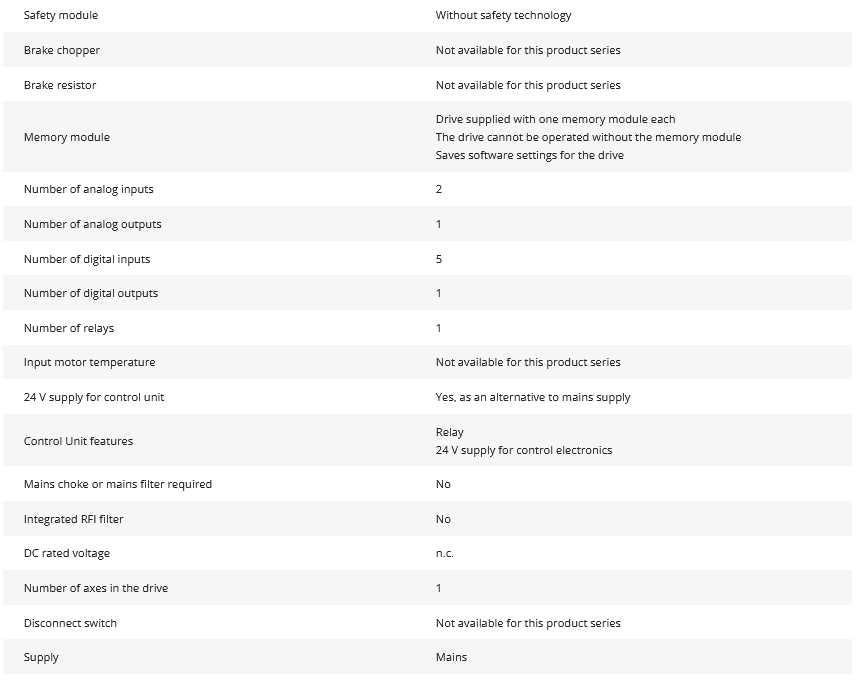
Task: Click the "Safety module" row label
Action: point(61,16)
